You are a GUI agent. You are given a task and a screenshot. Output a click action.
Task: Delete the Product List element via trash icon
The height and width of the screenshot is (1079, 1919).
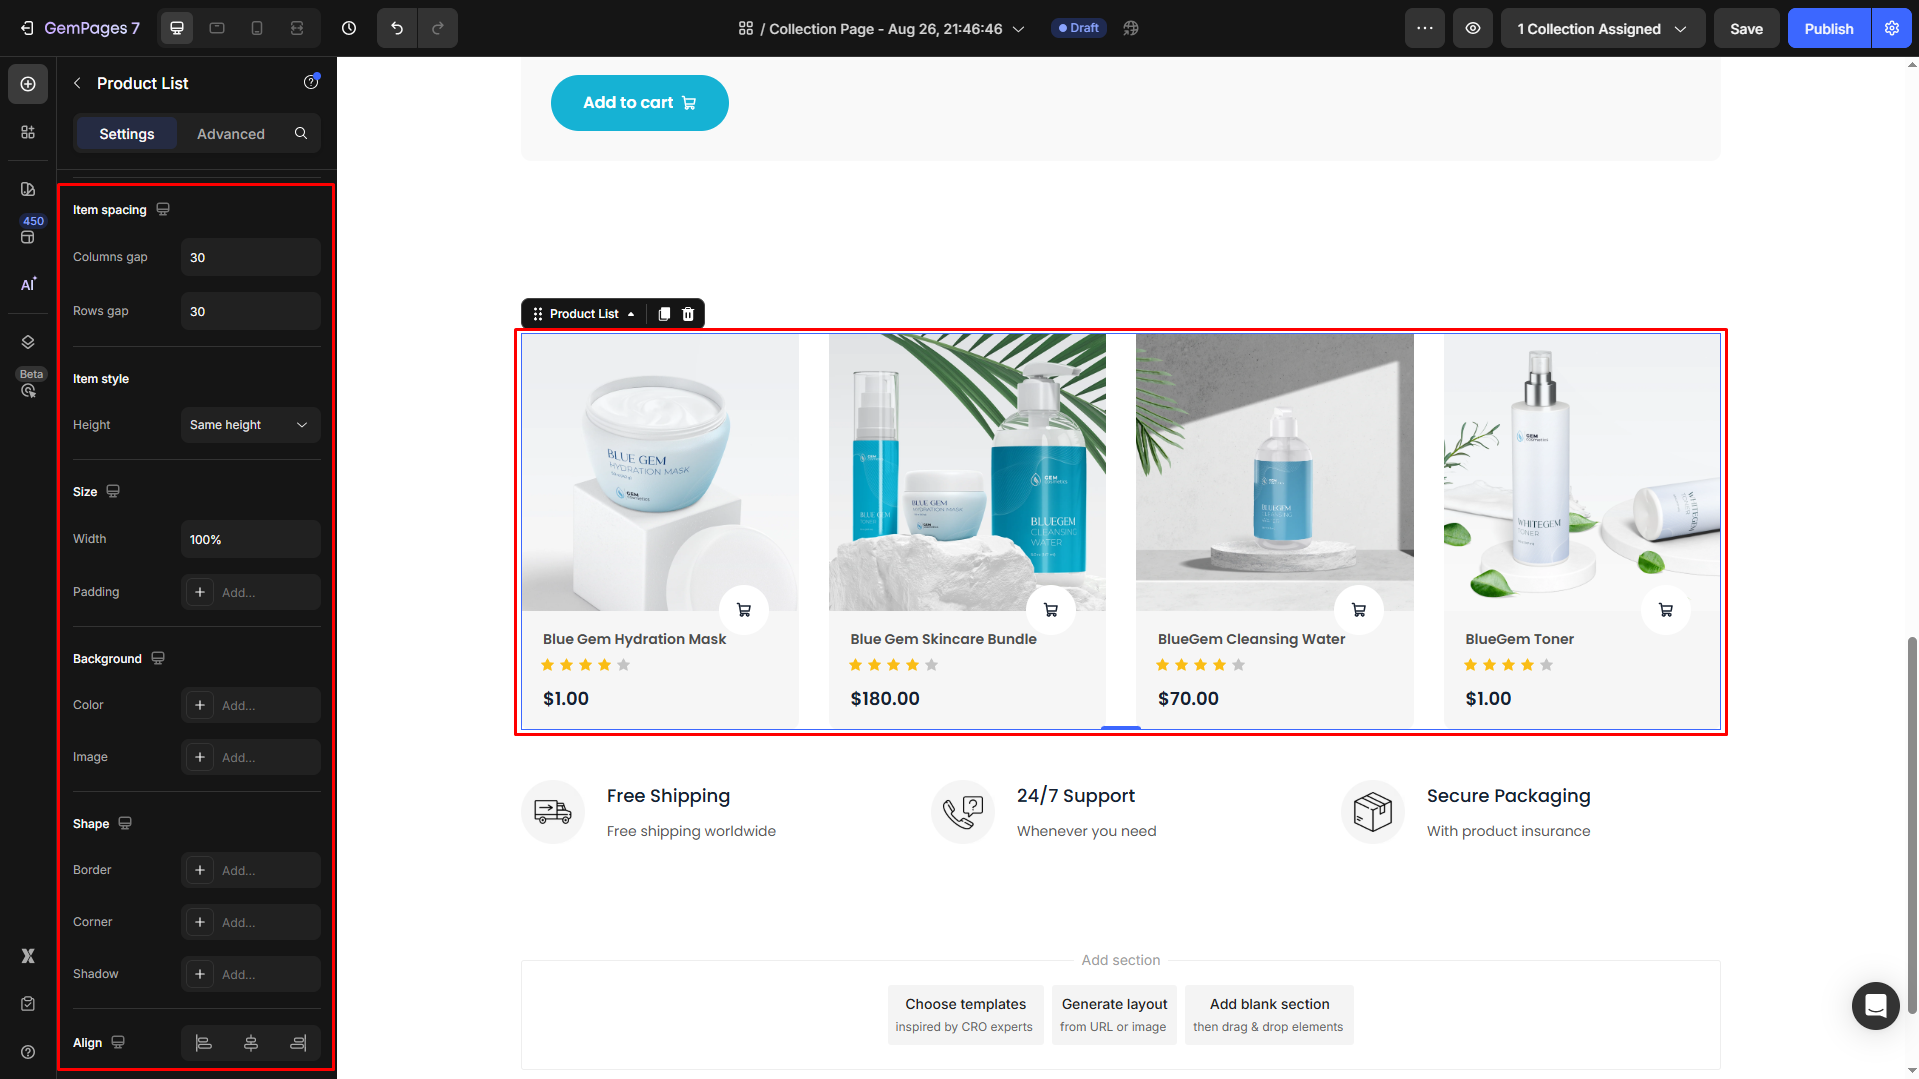coord(688,314)
